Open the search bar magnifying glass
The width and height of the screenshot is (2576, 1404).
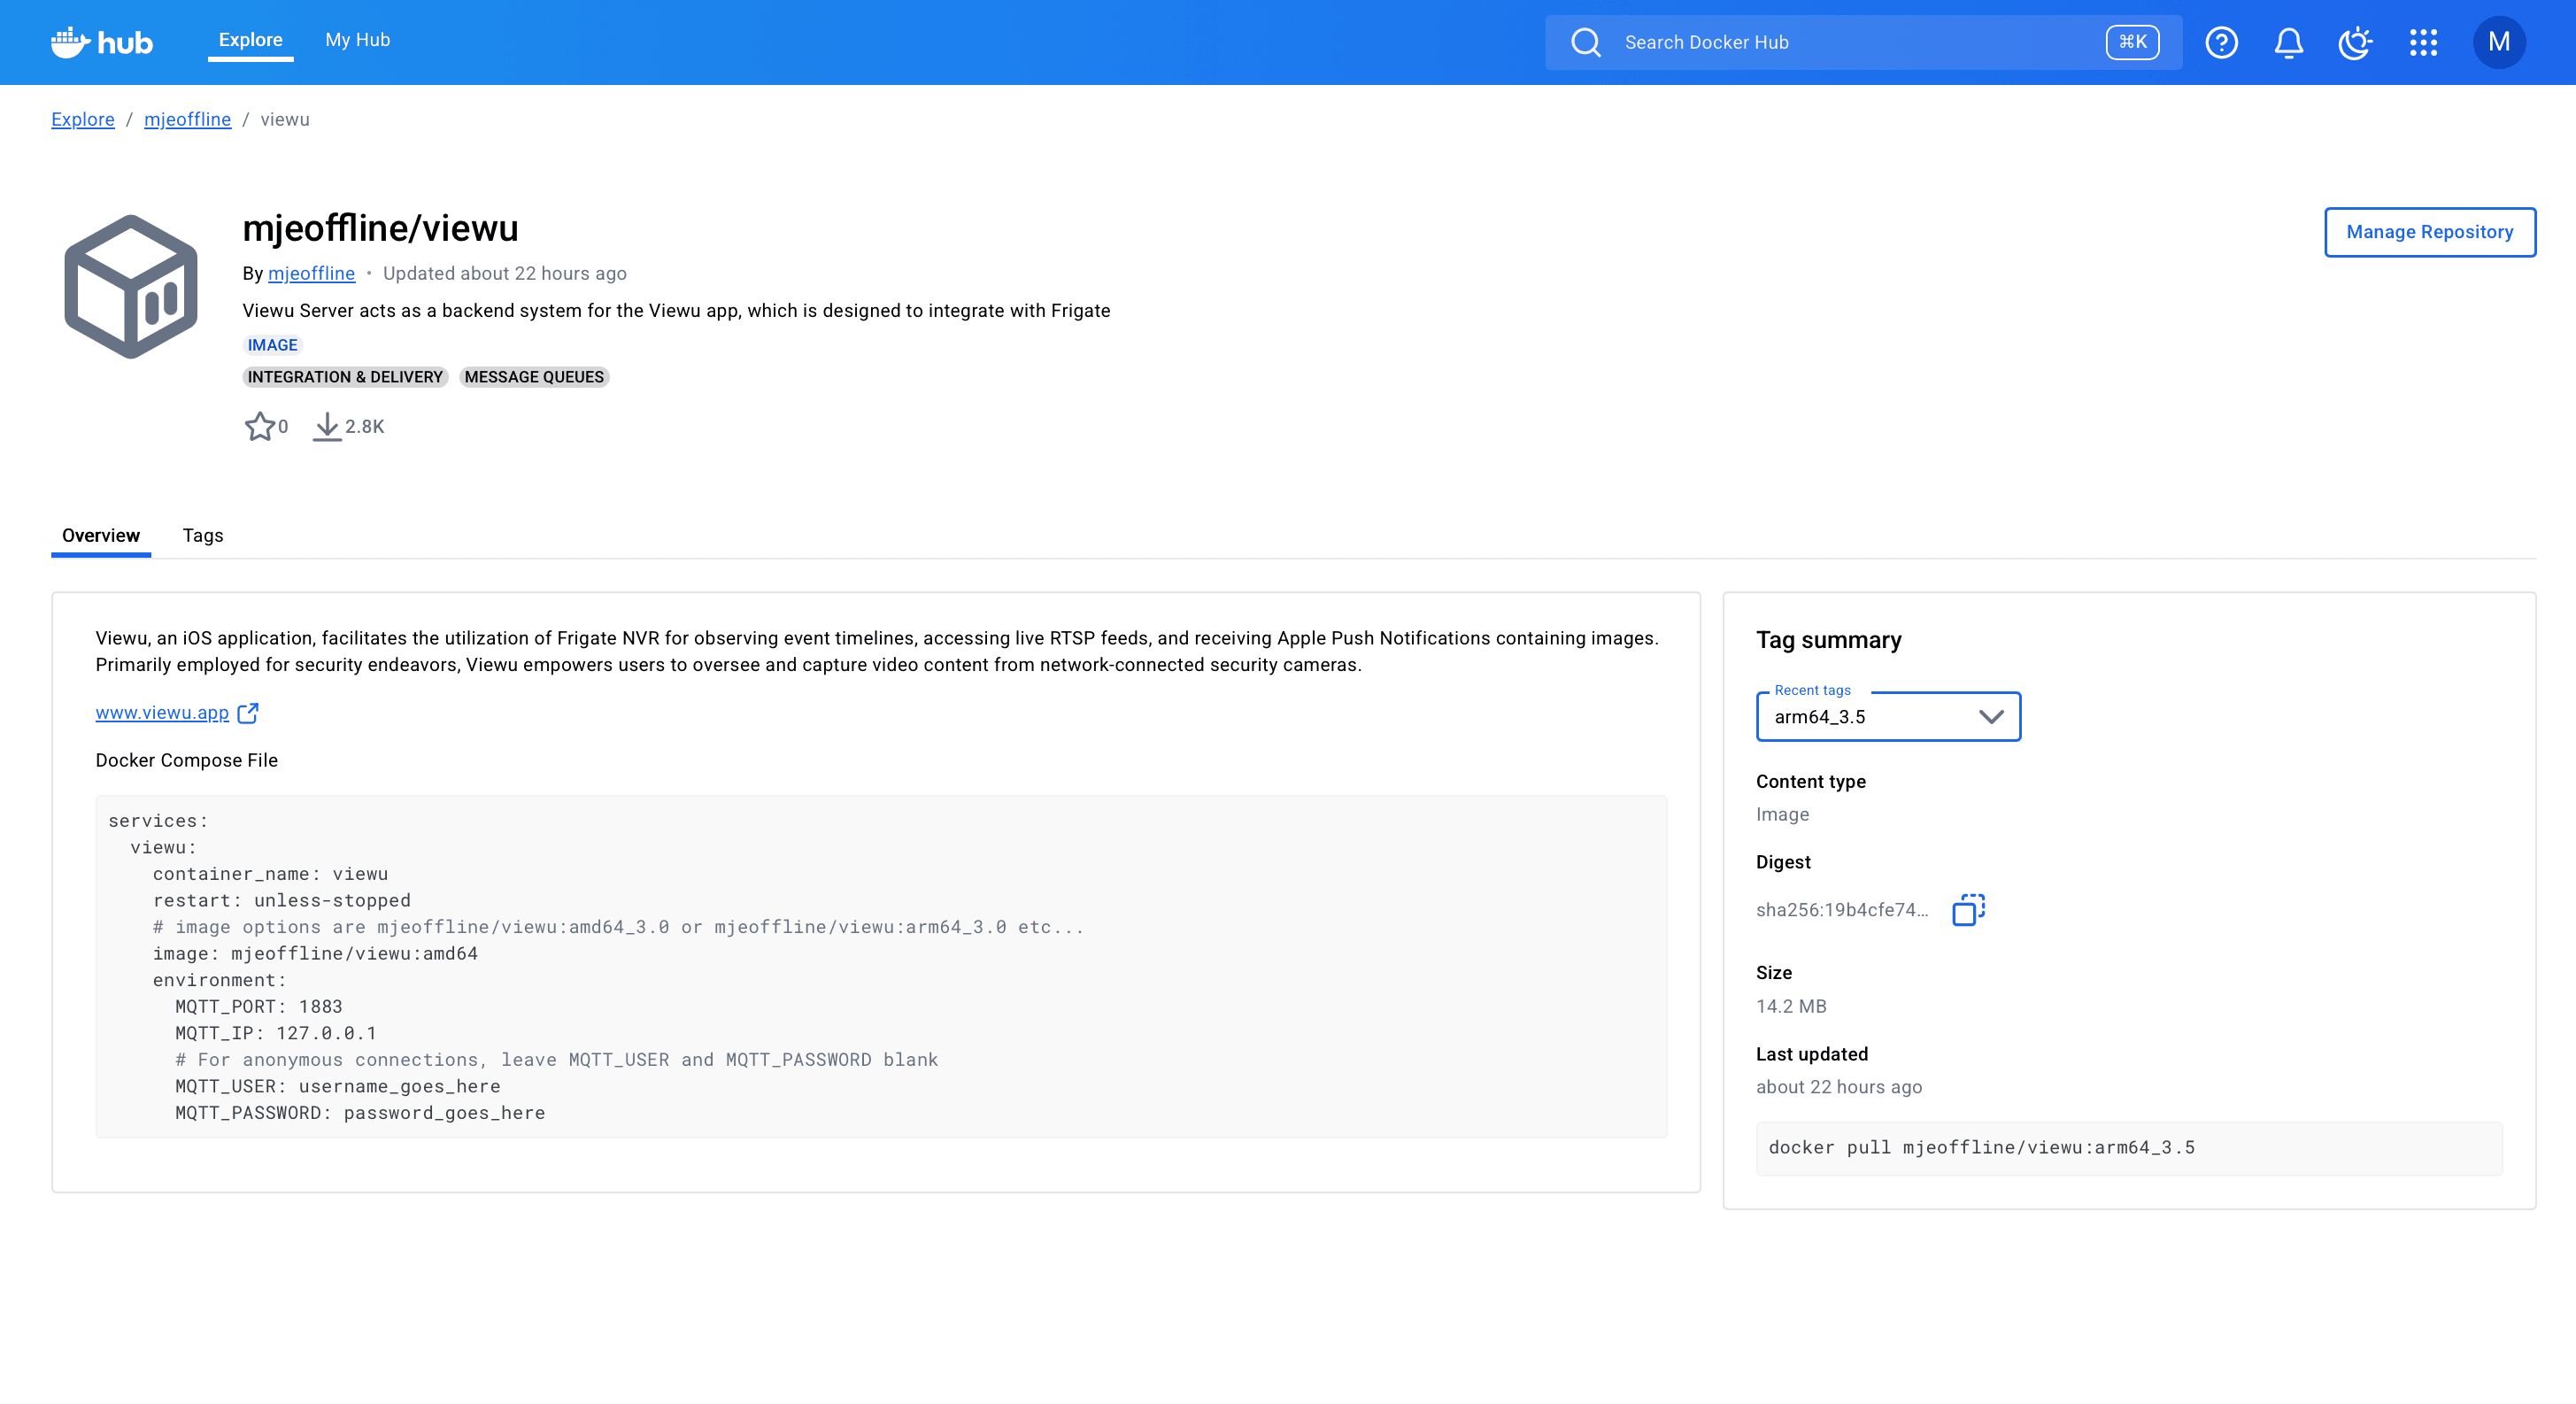point(1586,42)
